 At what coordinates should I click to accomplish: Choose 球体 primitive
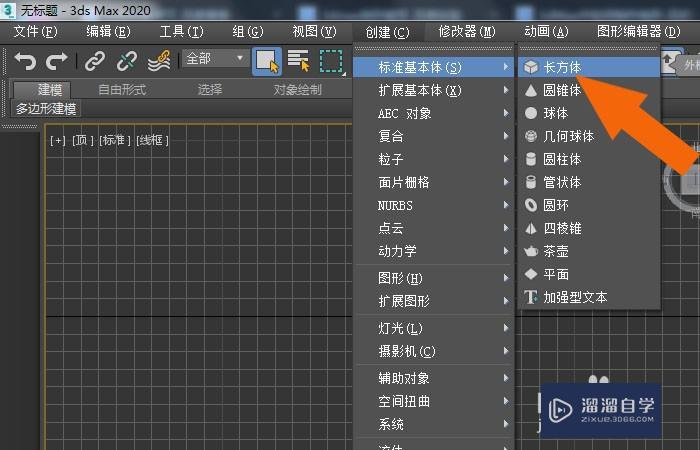click(x=589, y=113)
